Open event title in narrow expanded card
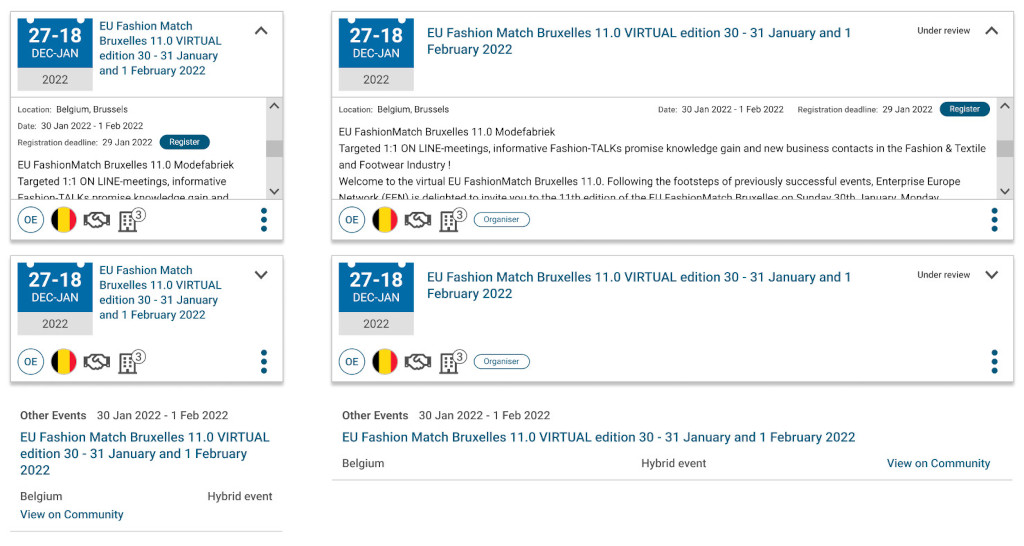This screenshot has height=546, width=1024. point(161,48)
